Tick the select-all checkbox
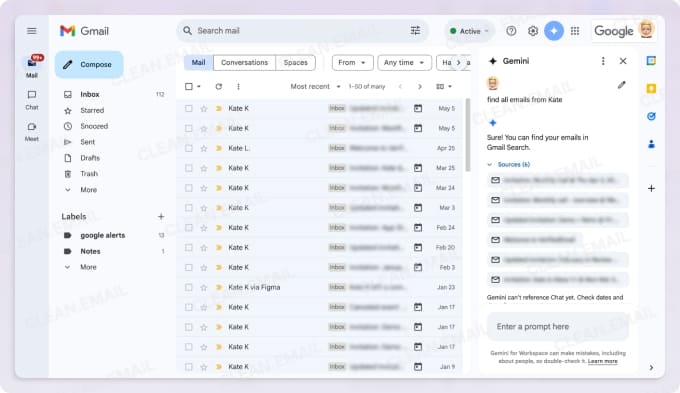The width and height of the screenshot is (680, 393). pyautogui.click(x=189, y=86)
